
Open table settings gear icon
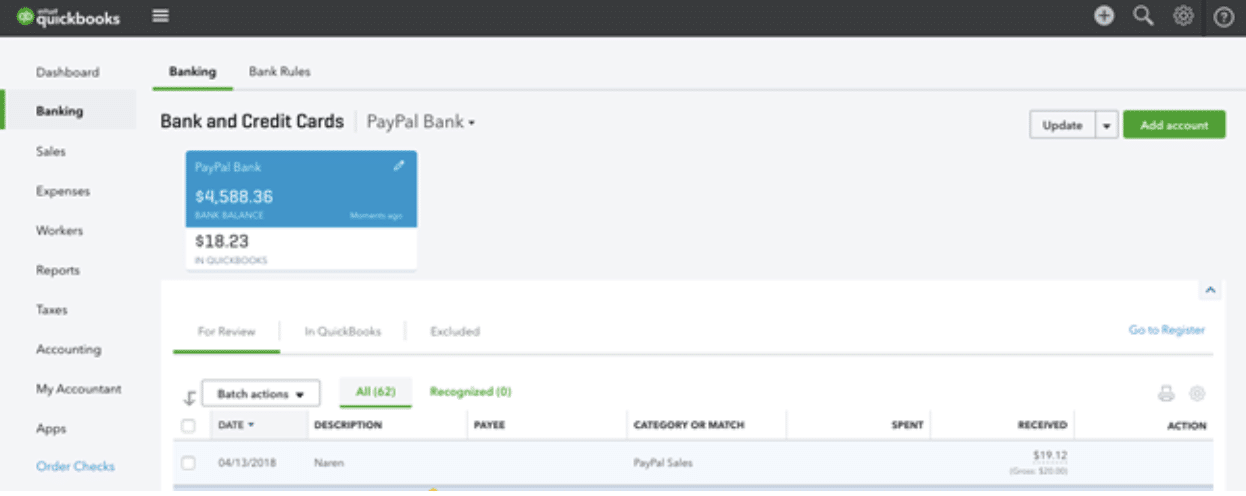click(x=1197, y=394)
